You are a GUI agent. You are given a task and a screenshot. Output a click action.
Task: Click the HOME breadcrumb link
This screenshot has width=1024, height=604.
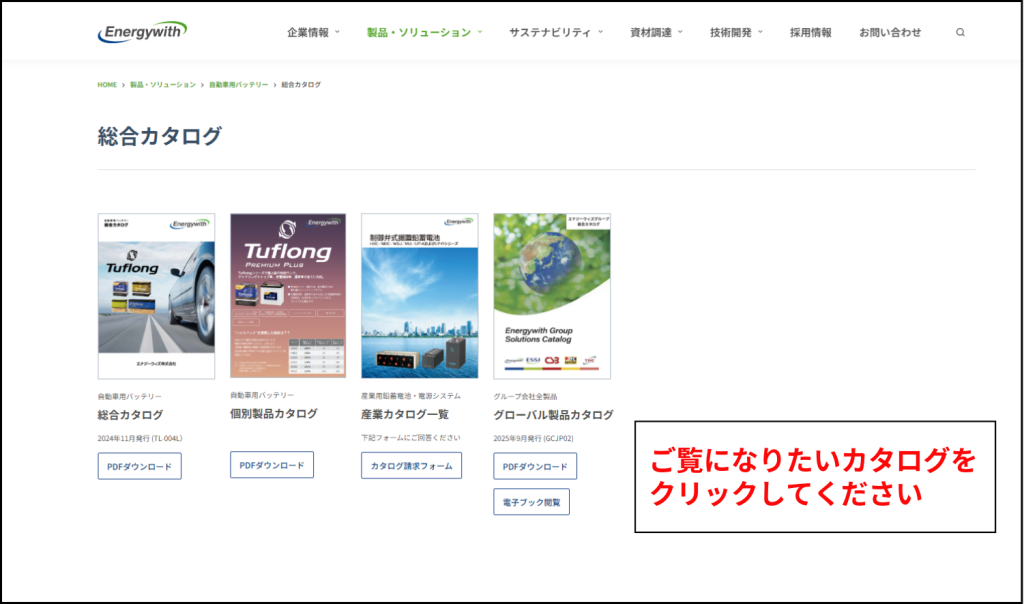pos(107,85)
